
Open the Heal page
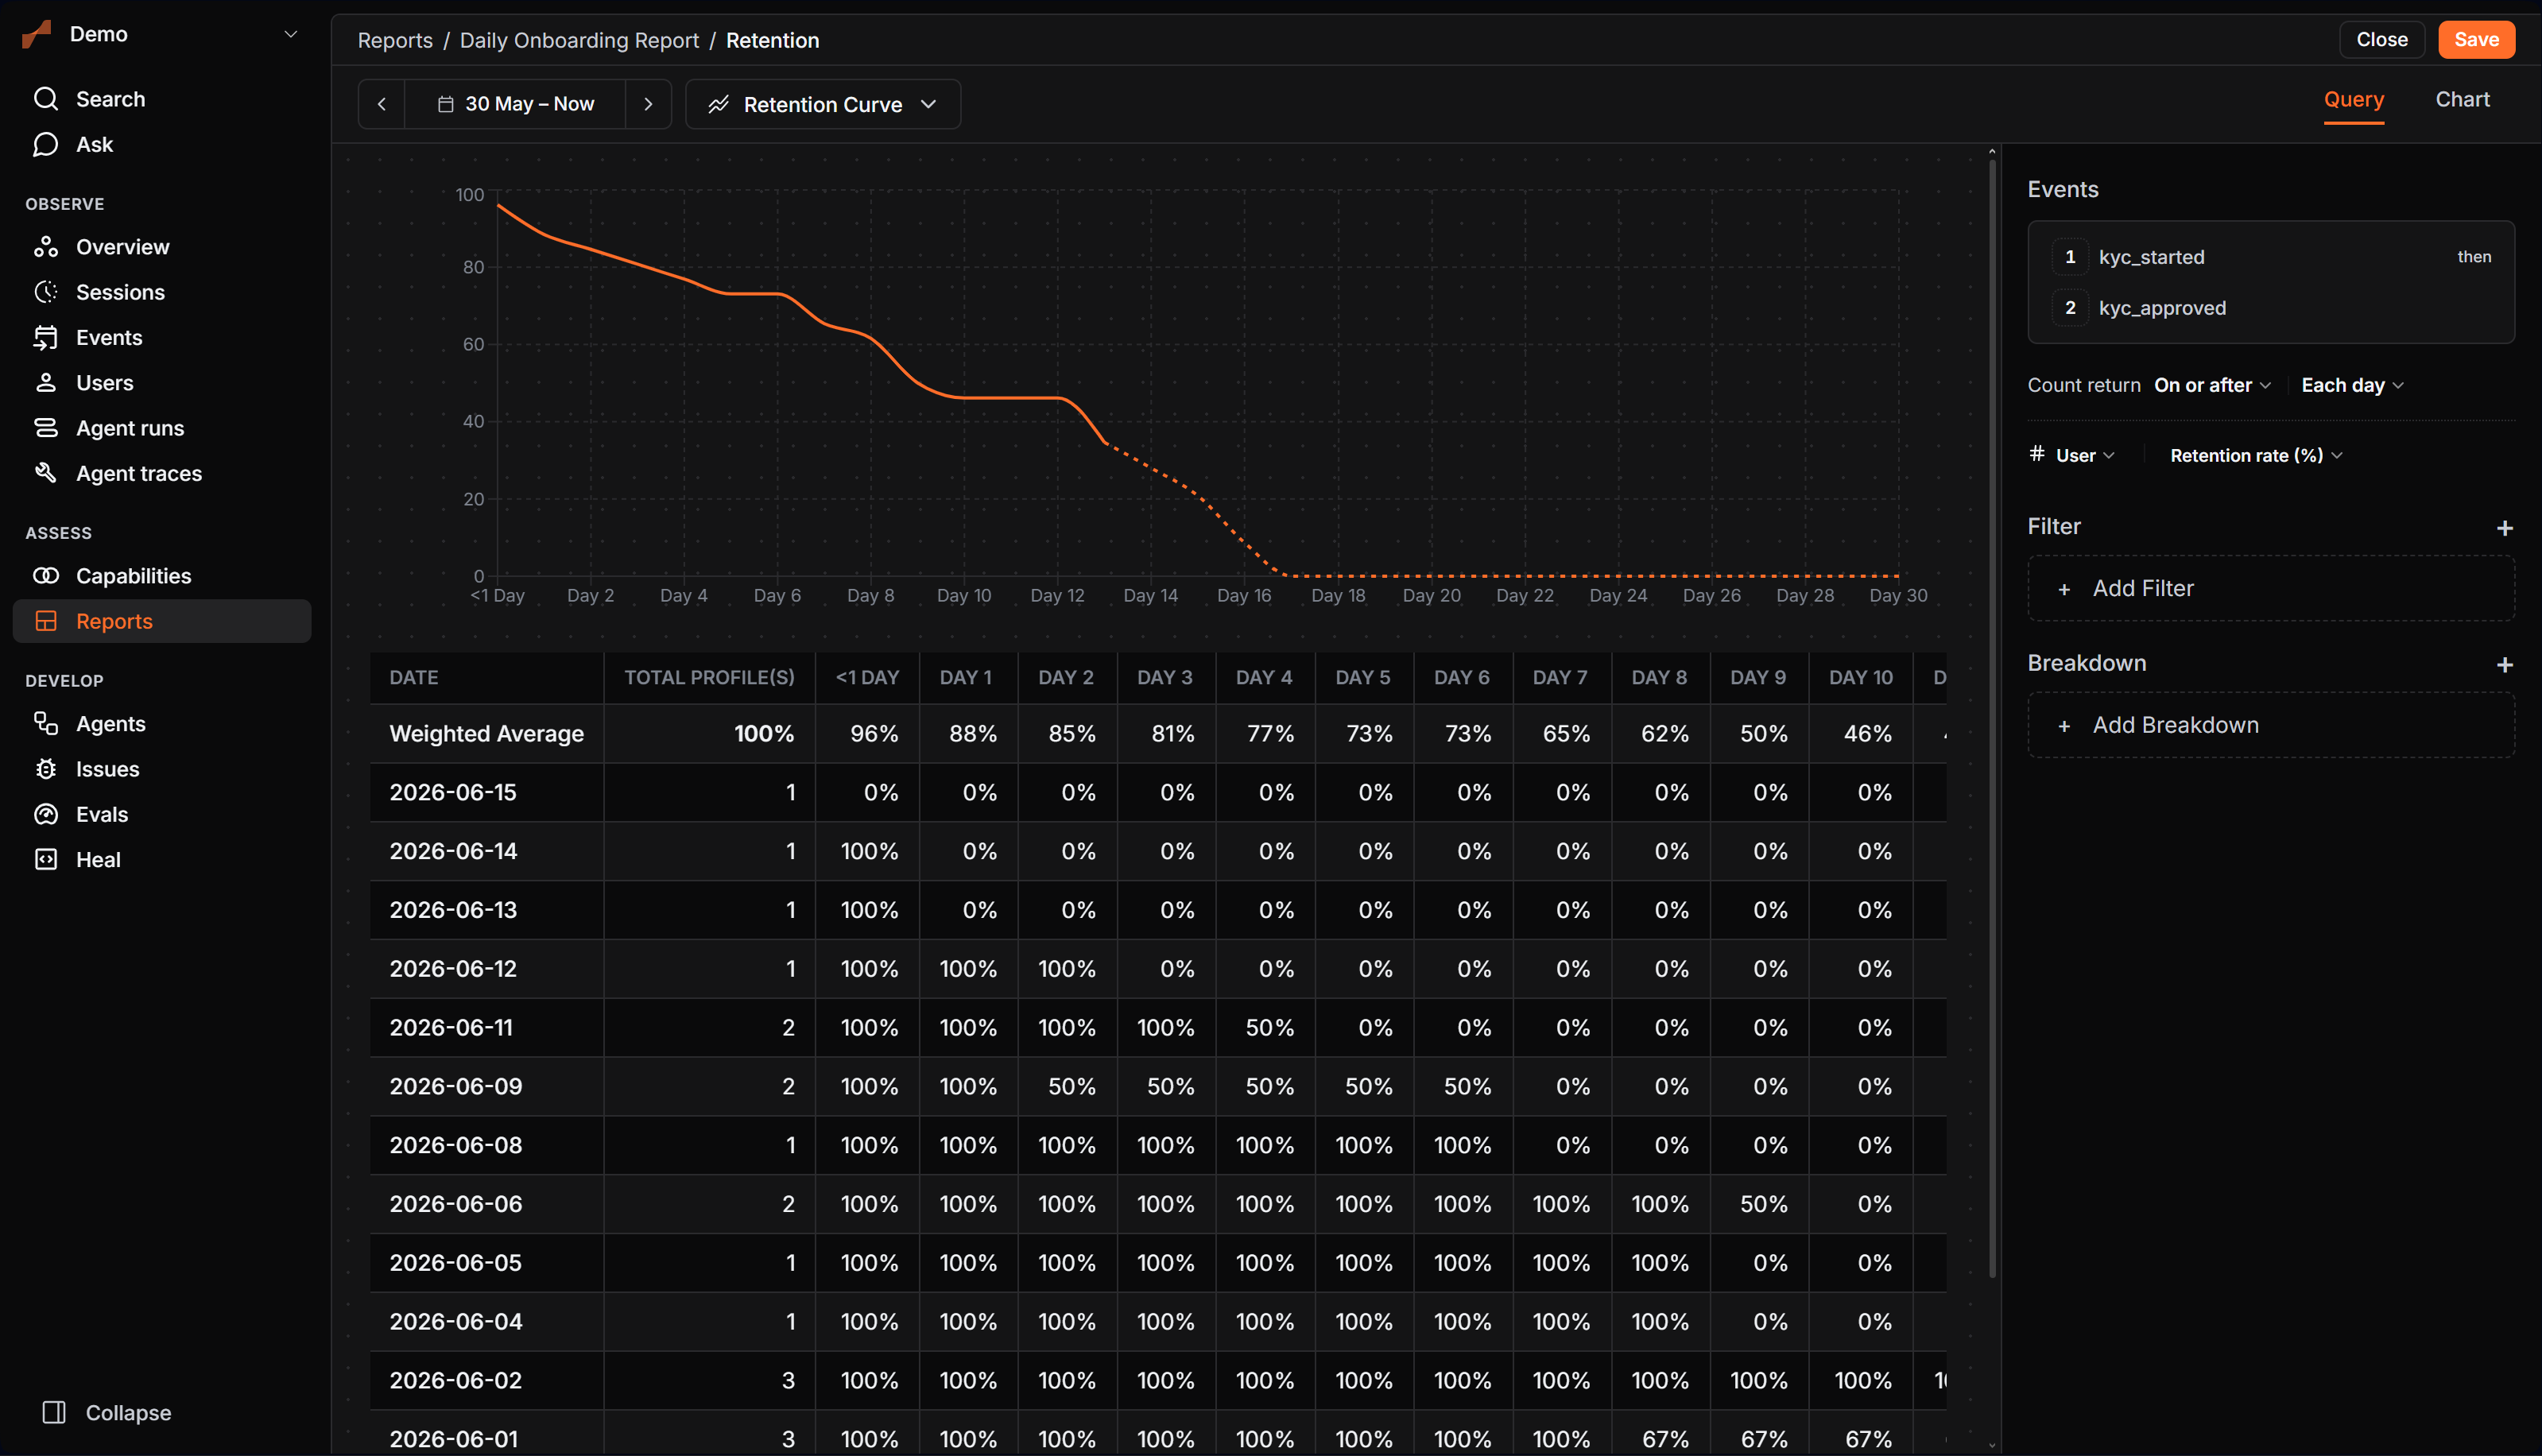[x=162, y=860]
